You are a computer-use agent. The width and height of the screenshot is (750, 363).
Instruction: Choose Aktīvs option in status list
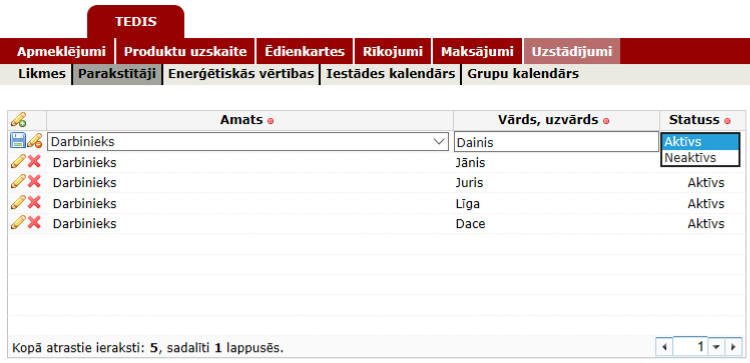click(x=700, y=142)
